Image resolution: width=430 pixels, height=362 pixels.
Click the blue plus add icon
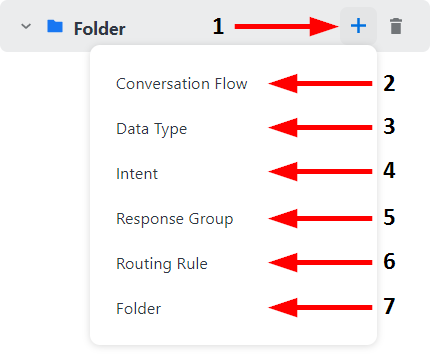[358, 26]
